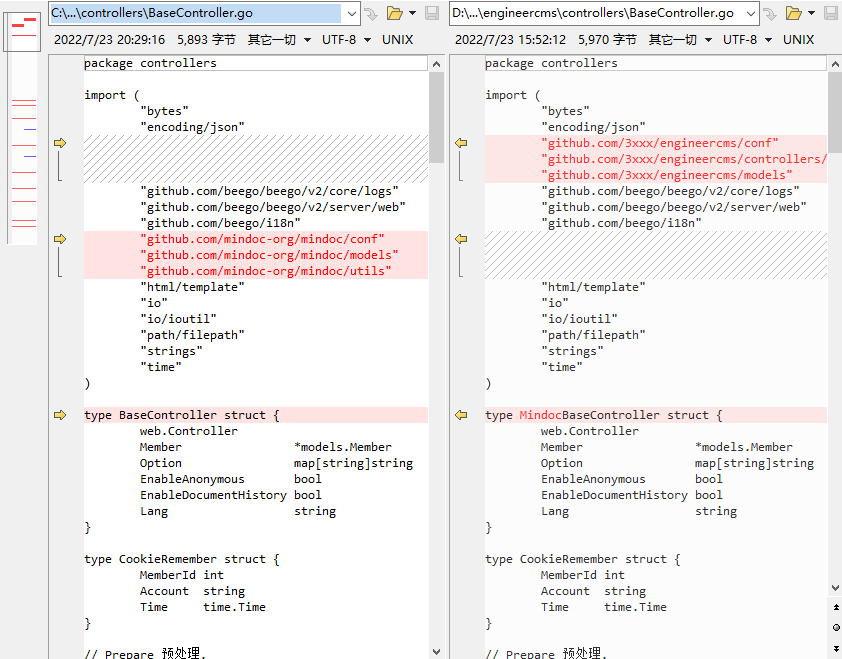
Task: Open right pane UNIX line ending menu
Action: click(798, 40)
